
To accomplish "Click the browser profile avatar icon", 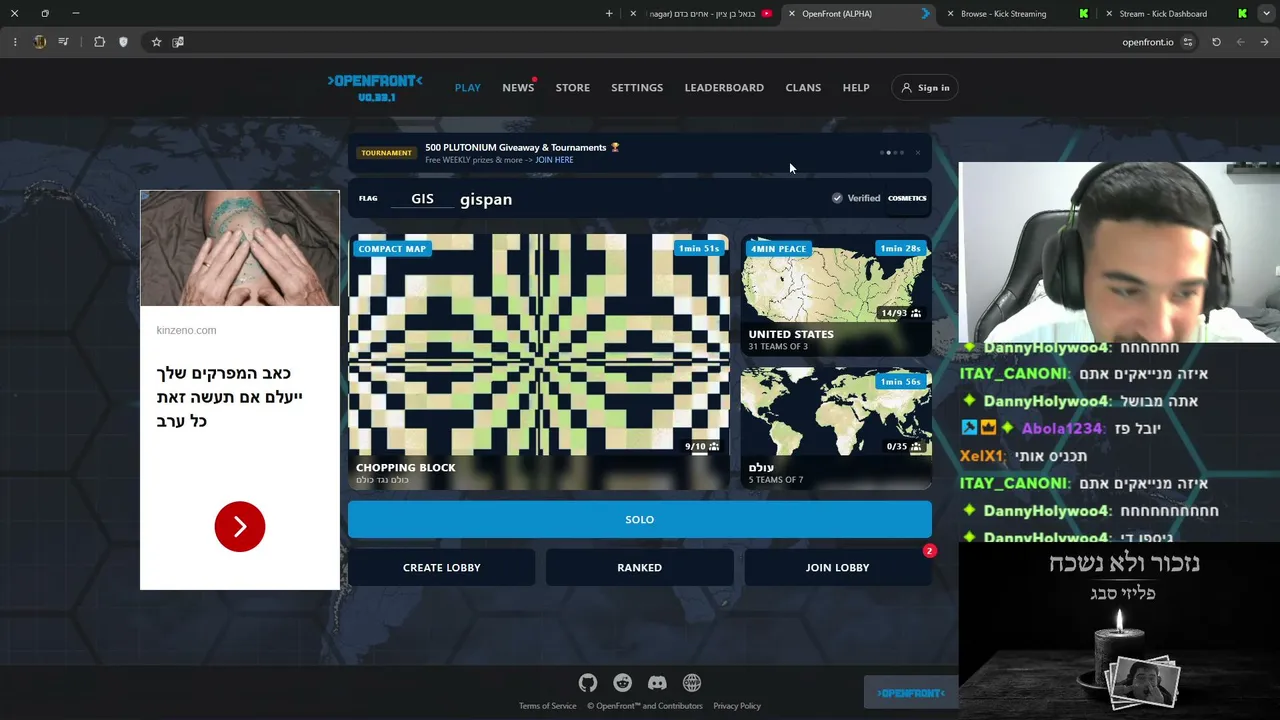I will pyautogui.click(x=40, y=42).
